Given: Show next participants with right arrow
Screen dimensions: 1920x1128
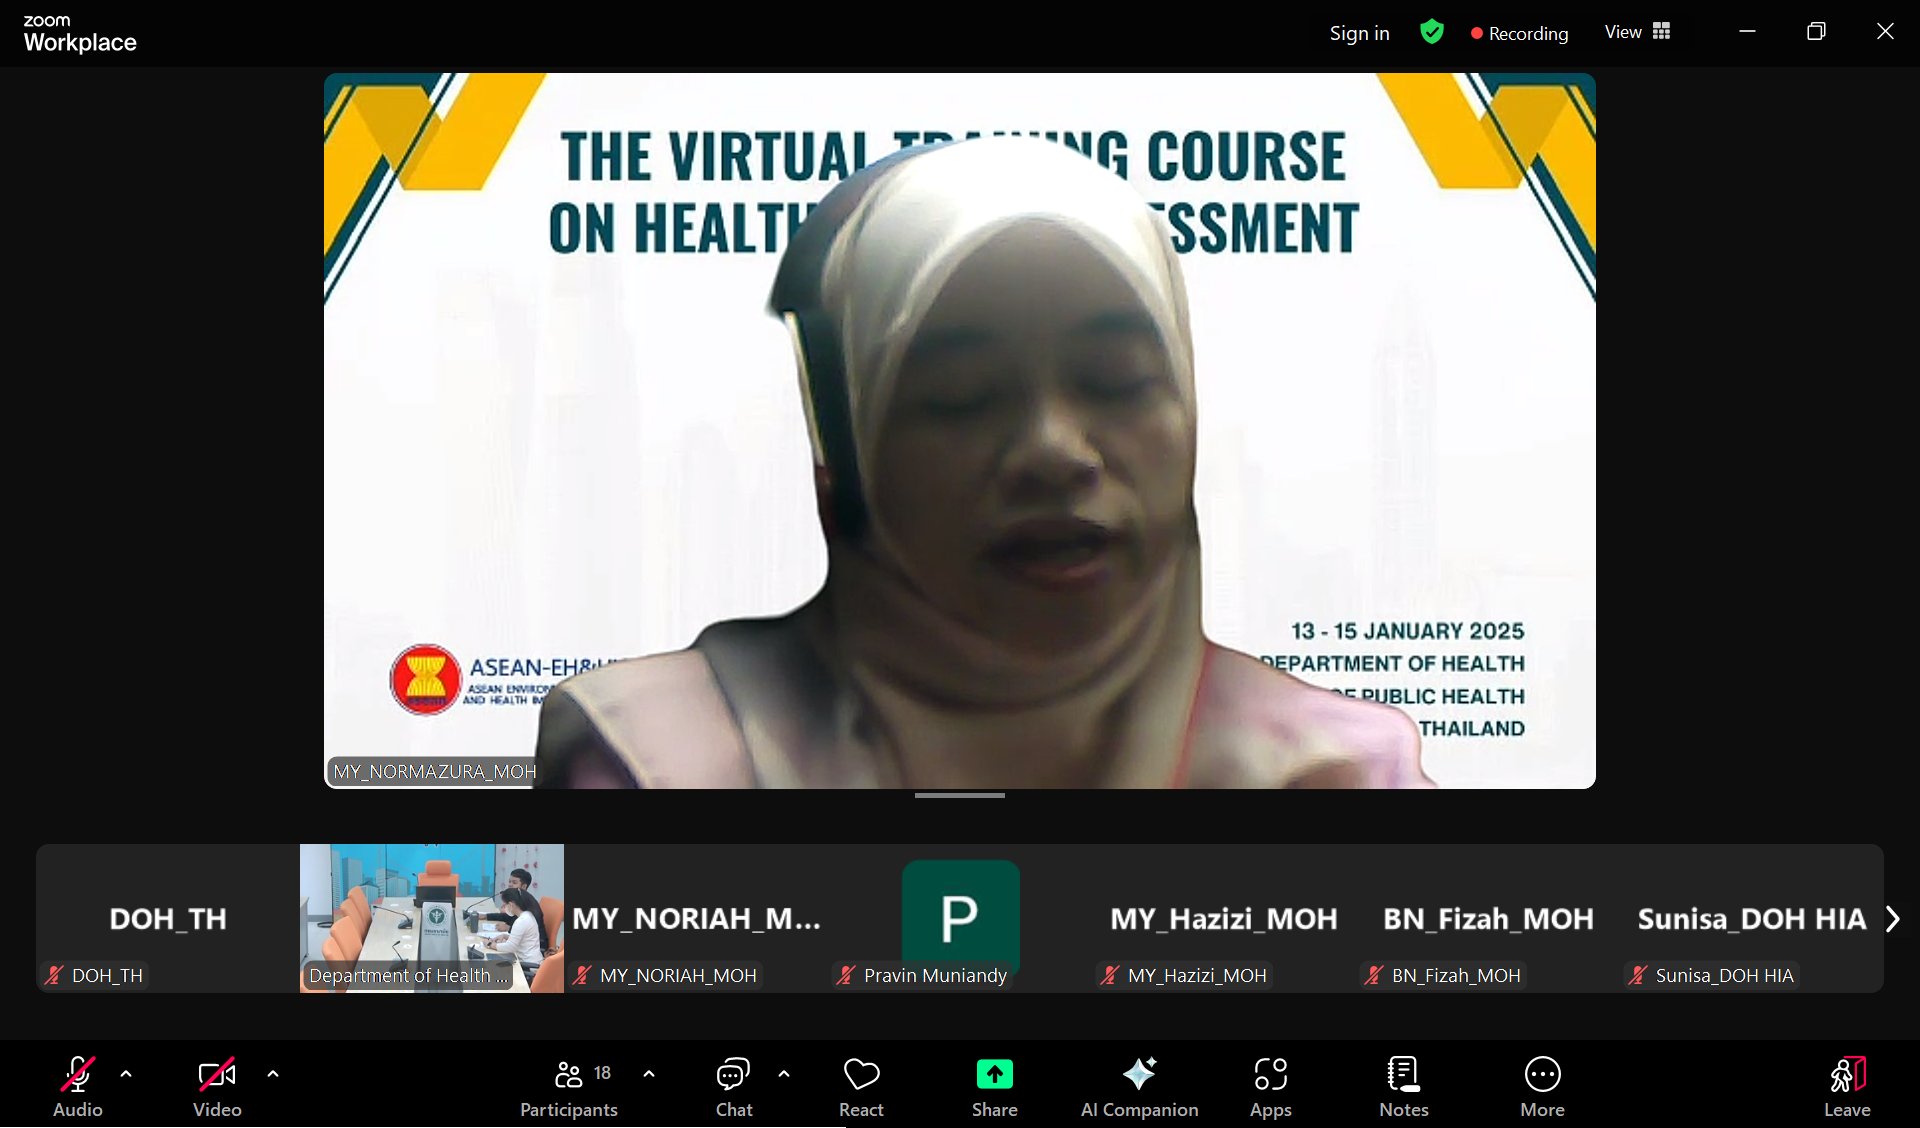Looking at the screenshot, I should pyautogui.click(x=1892, y=919).
